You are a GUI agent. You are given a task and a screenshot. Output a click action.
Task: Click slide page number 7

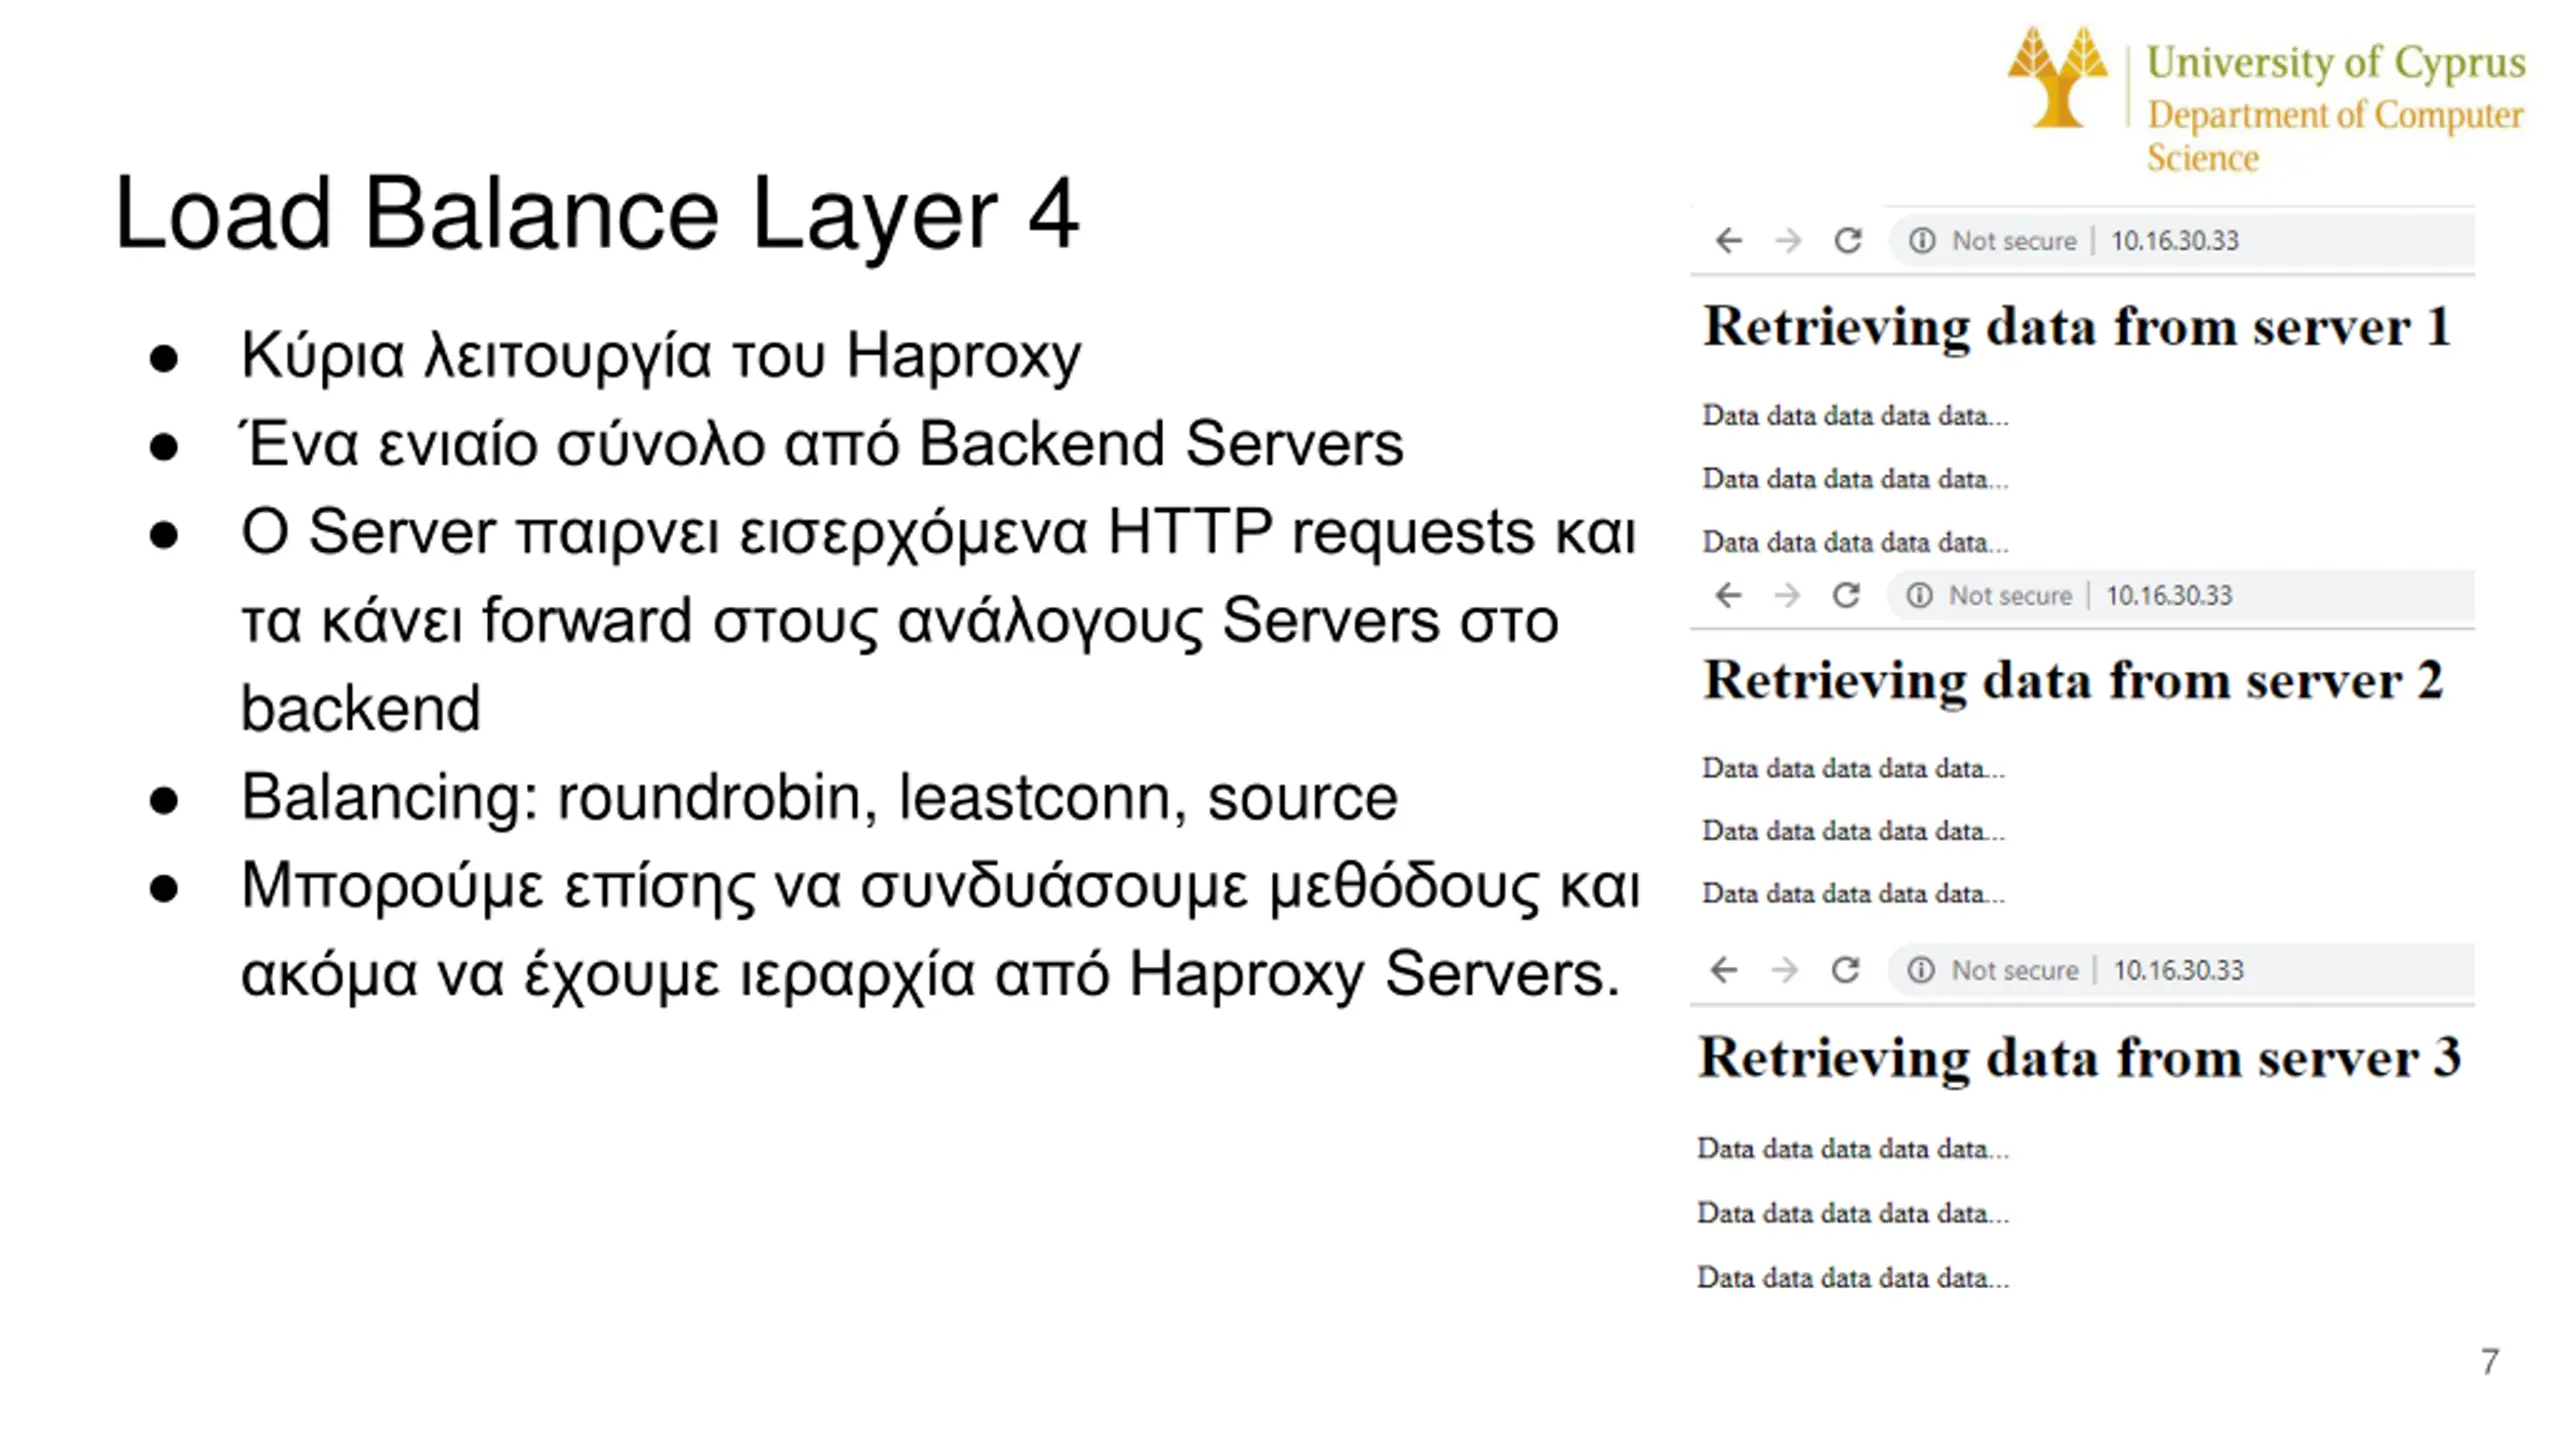click(x=2490, y=1361)
